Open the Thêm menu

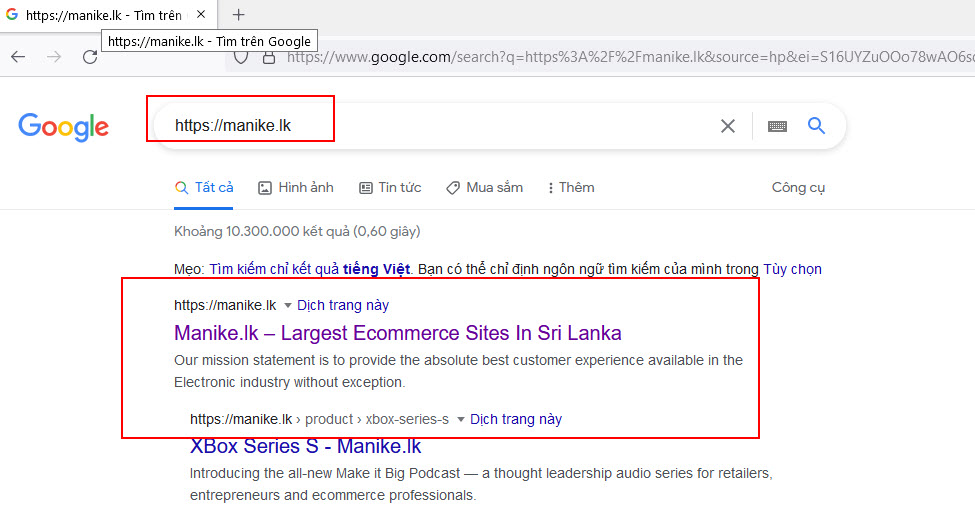[571, 188]
